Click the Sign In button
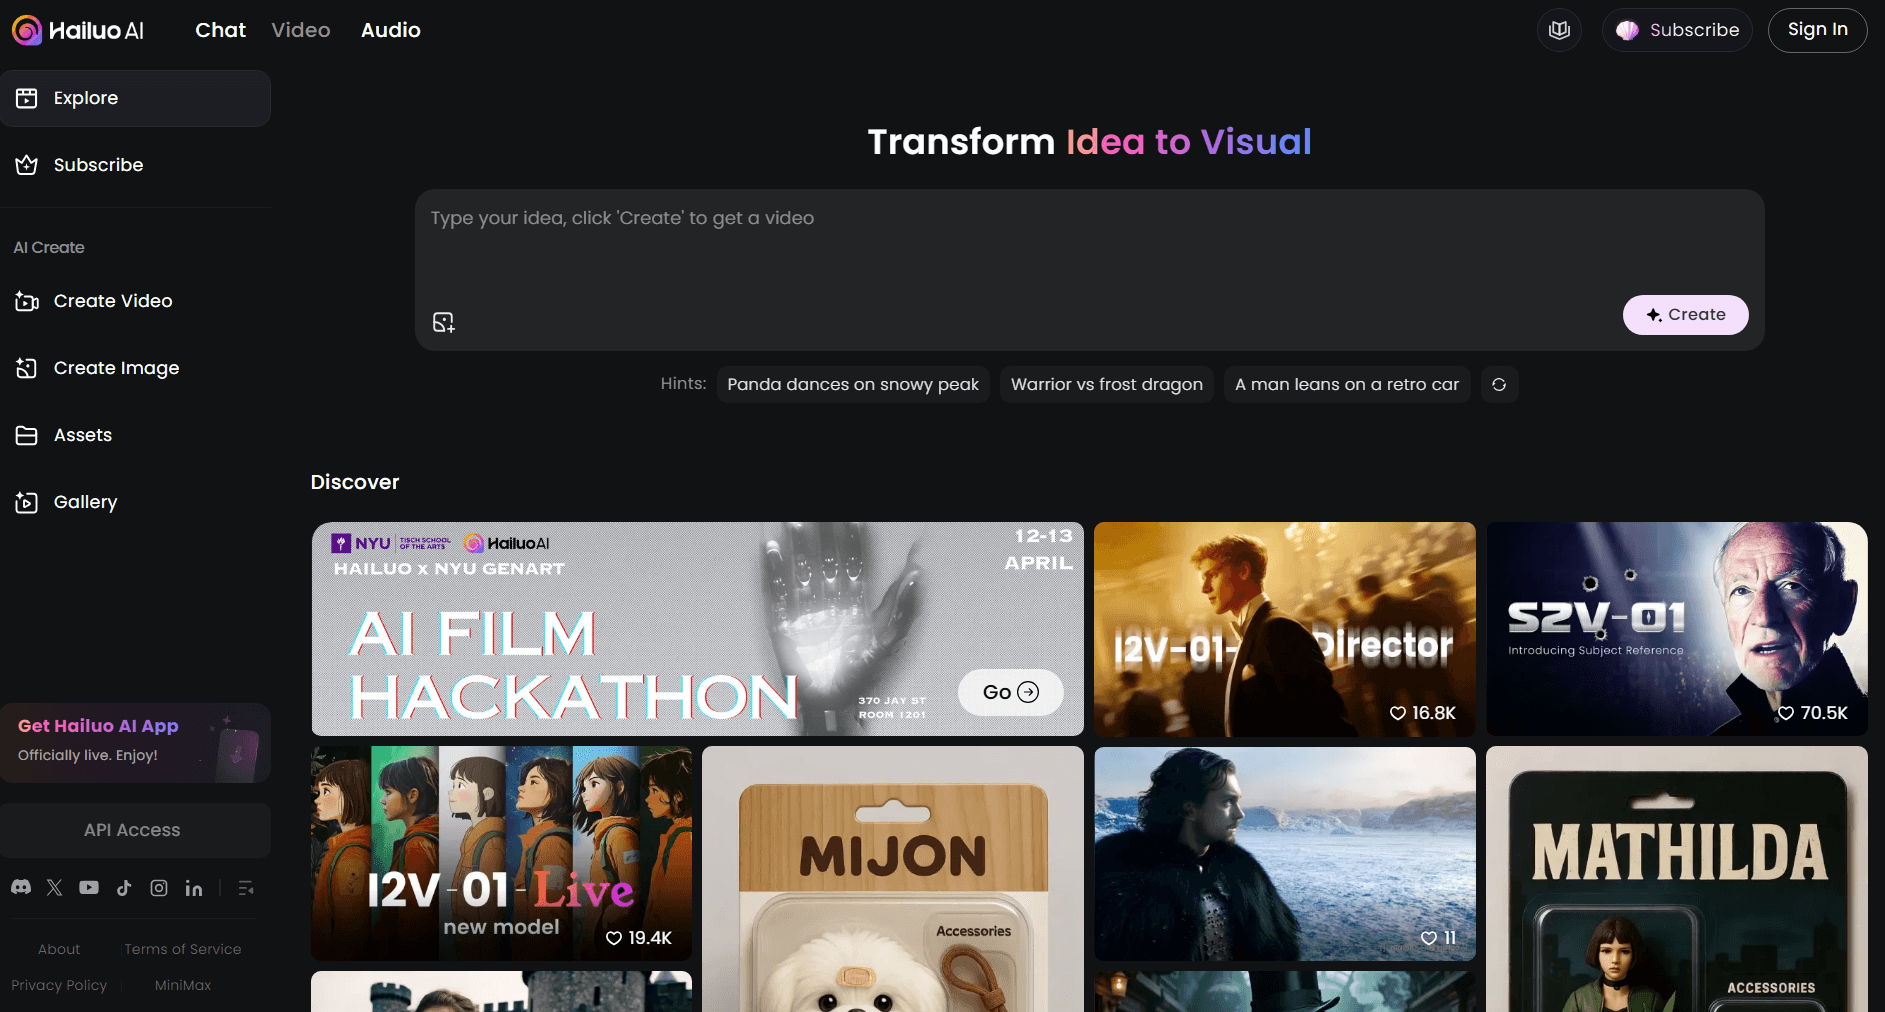Screen dimensions: 1885x1012 [1817, 30]
